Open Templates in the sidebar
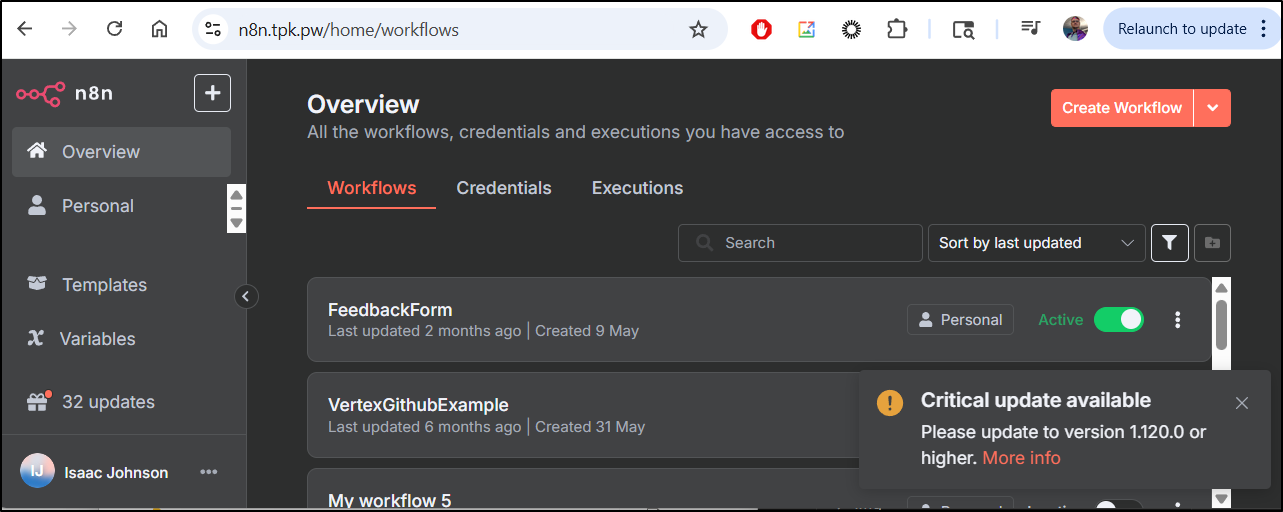This screenshot has height=512, width=1283. click(x=104, y=285)
